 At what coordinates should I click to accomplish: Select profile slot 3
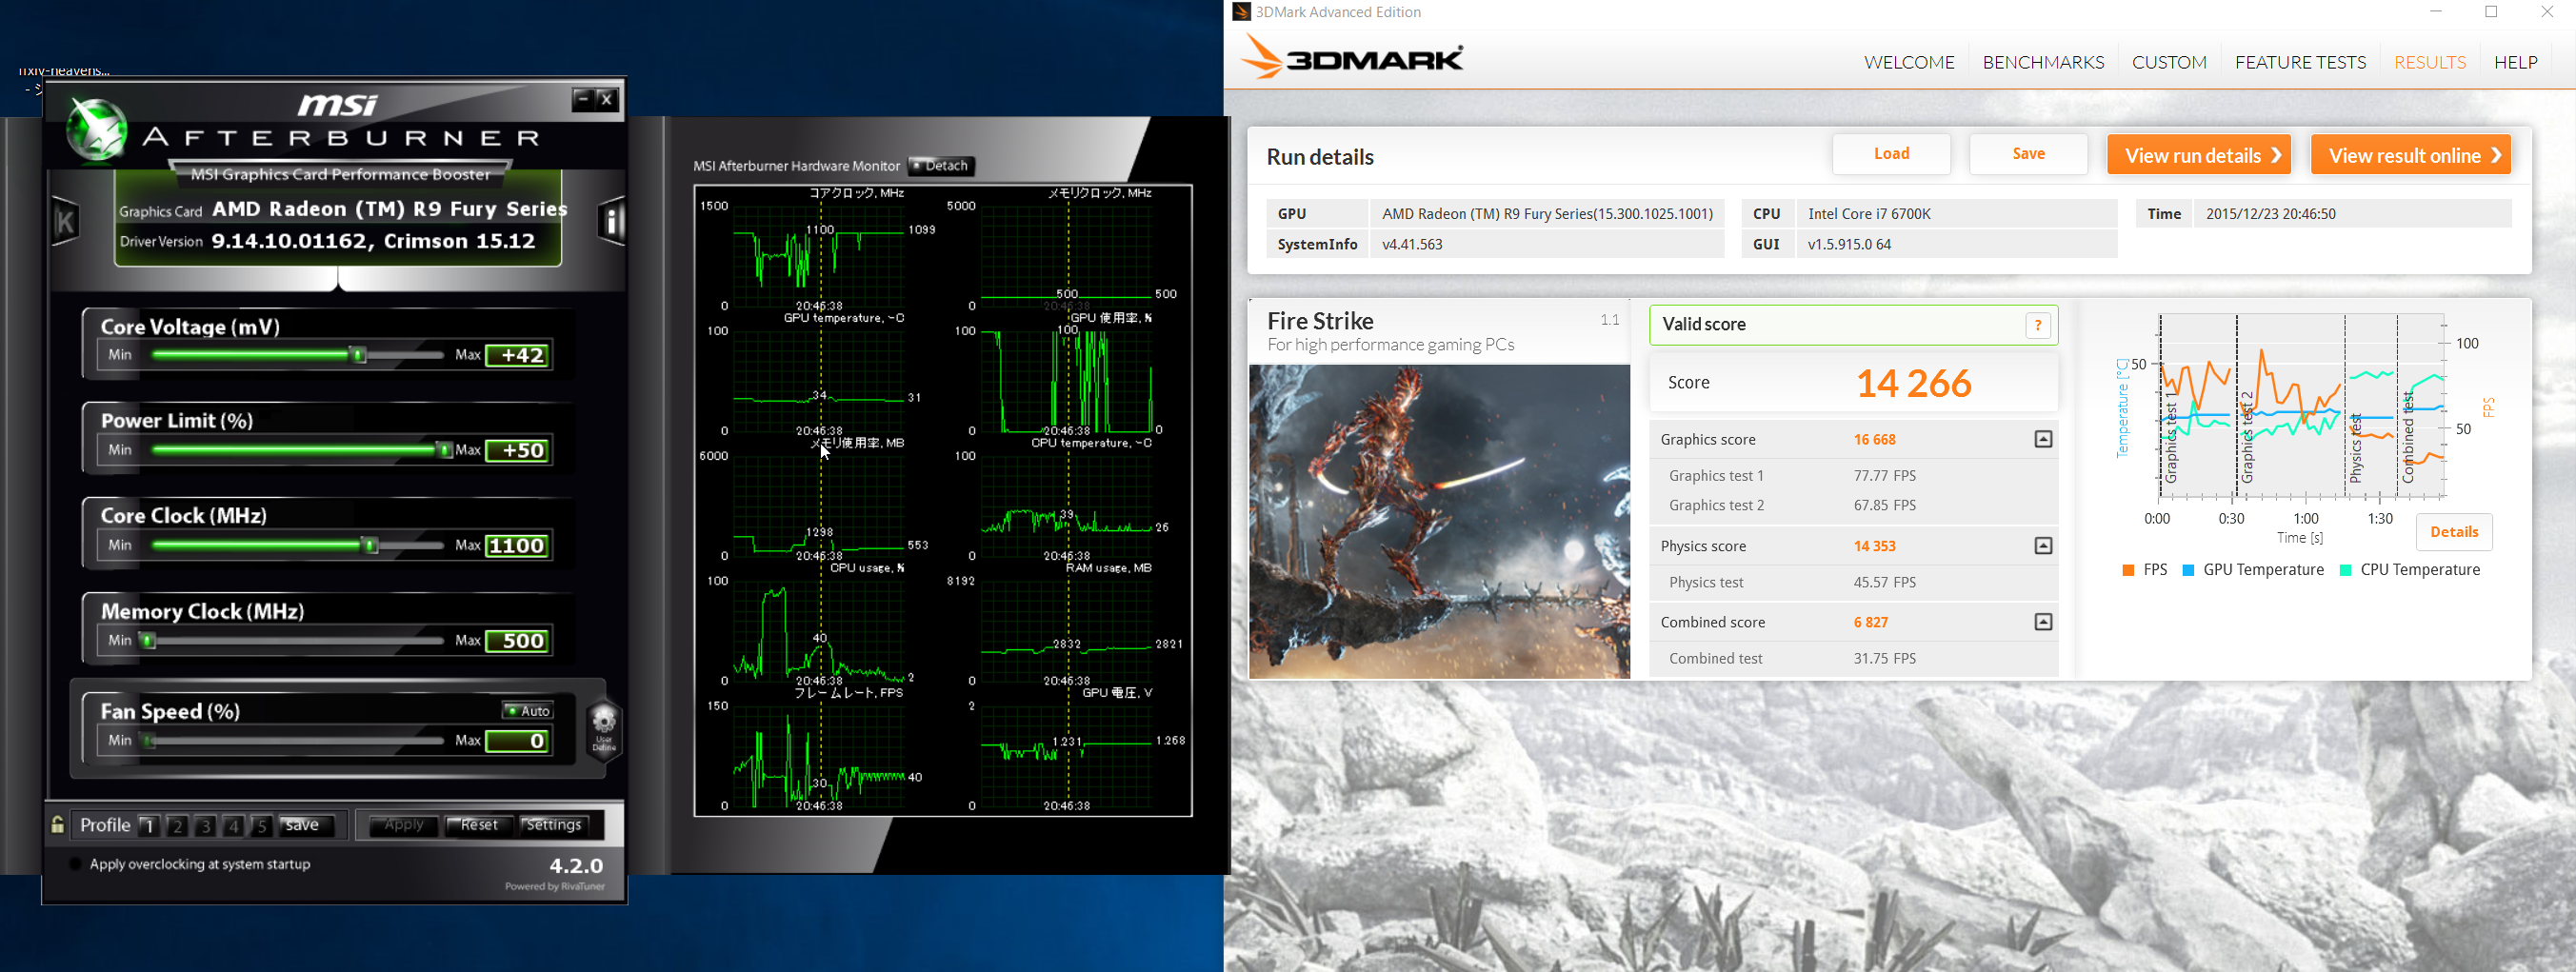[205, 826]
